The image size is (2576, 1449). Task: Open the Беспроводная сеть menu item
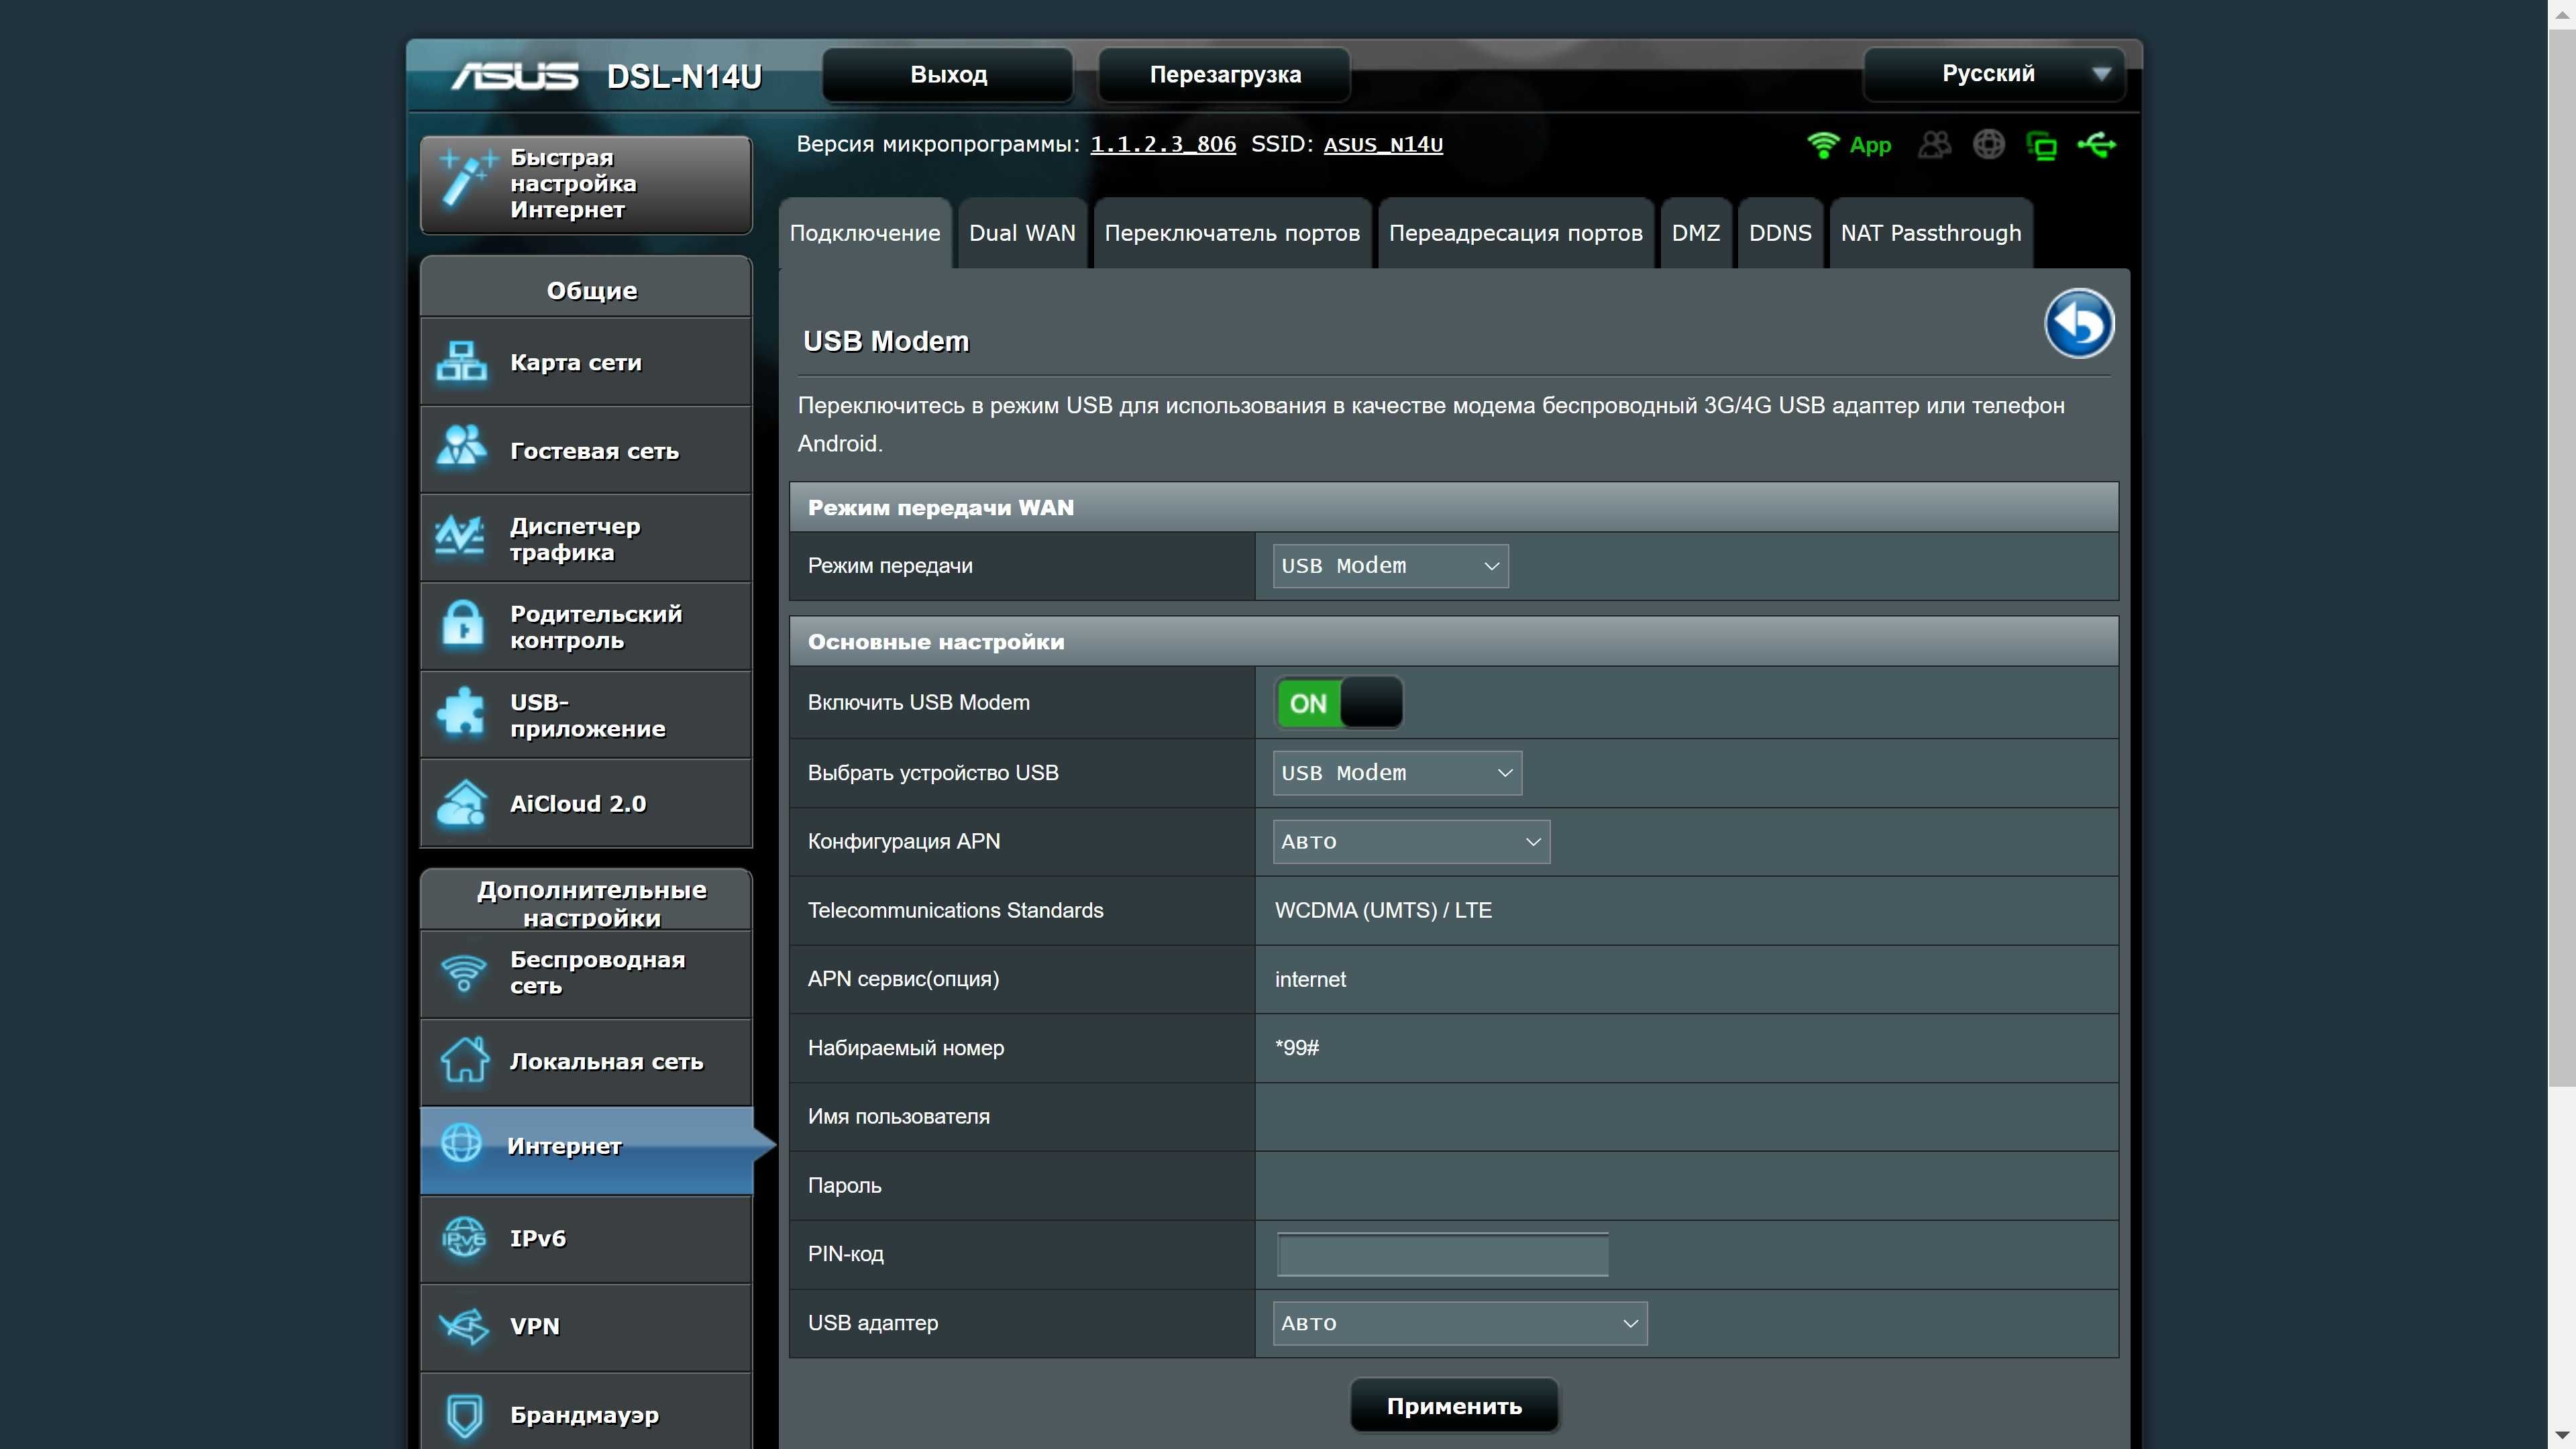(586, 973)
